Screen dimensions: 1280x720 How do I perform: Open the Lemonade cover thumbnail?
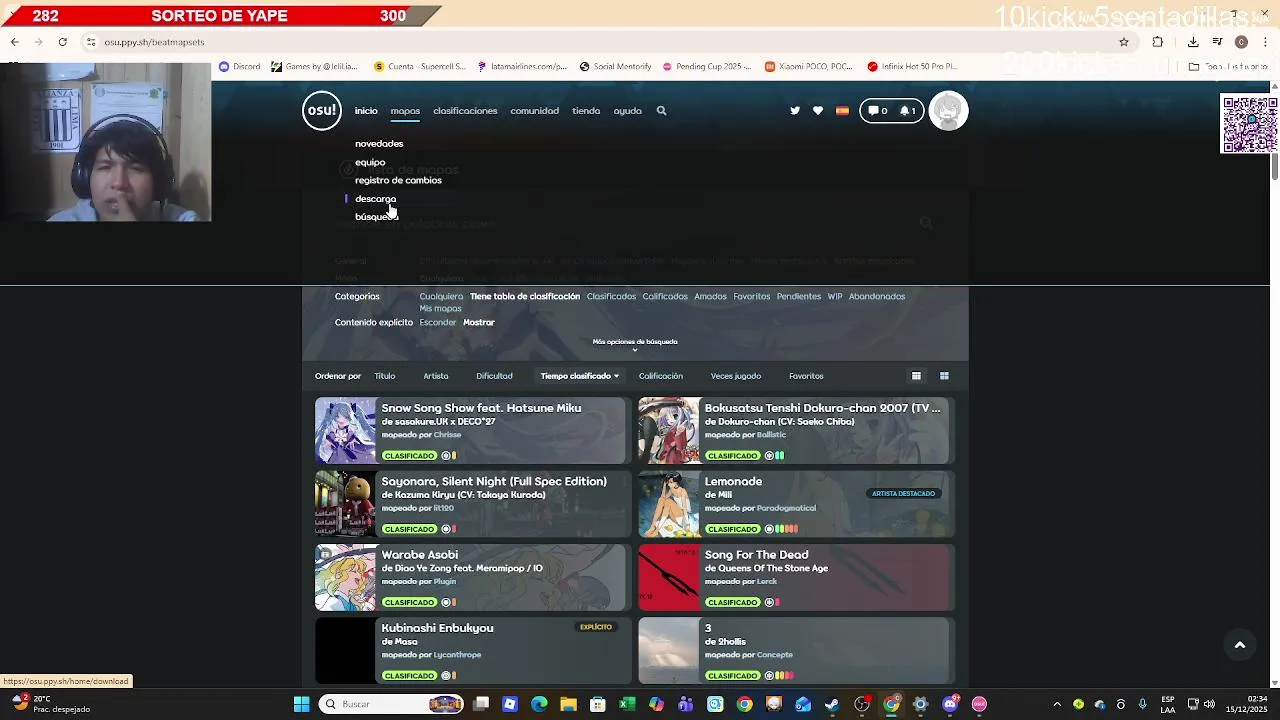[x=669, y=505]
